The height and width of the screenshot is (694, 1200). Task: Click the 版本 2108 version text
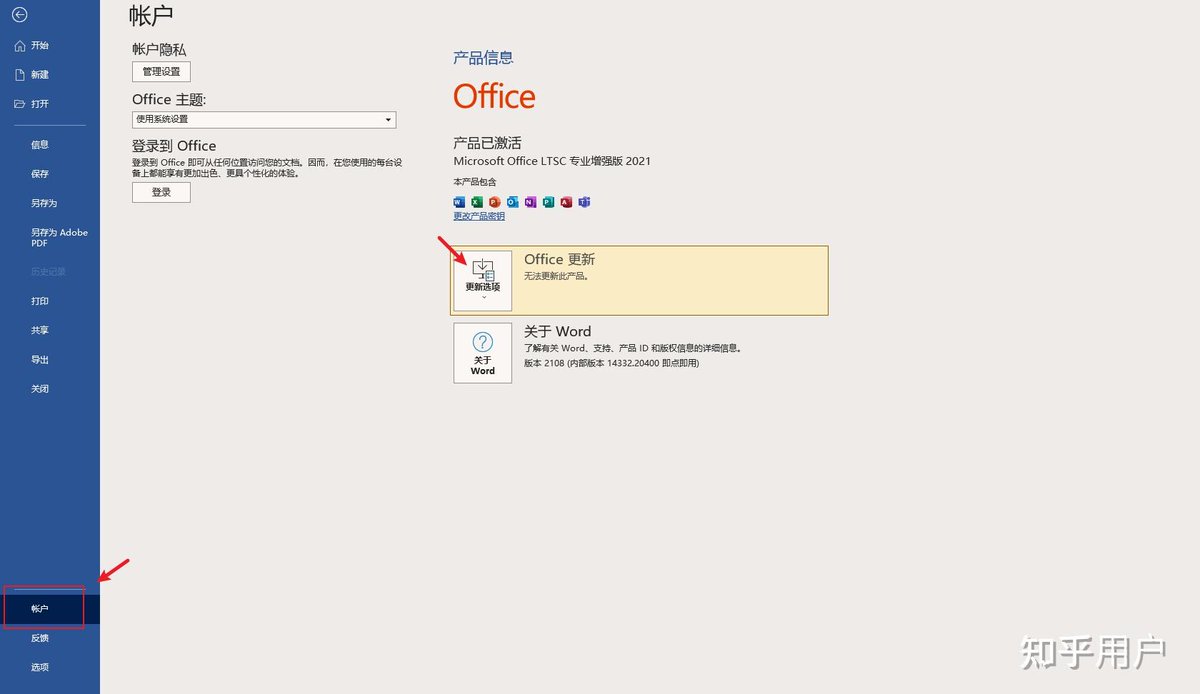pyautogui.click(x=611, y=363)
